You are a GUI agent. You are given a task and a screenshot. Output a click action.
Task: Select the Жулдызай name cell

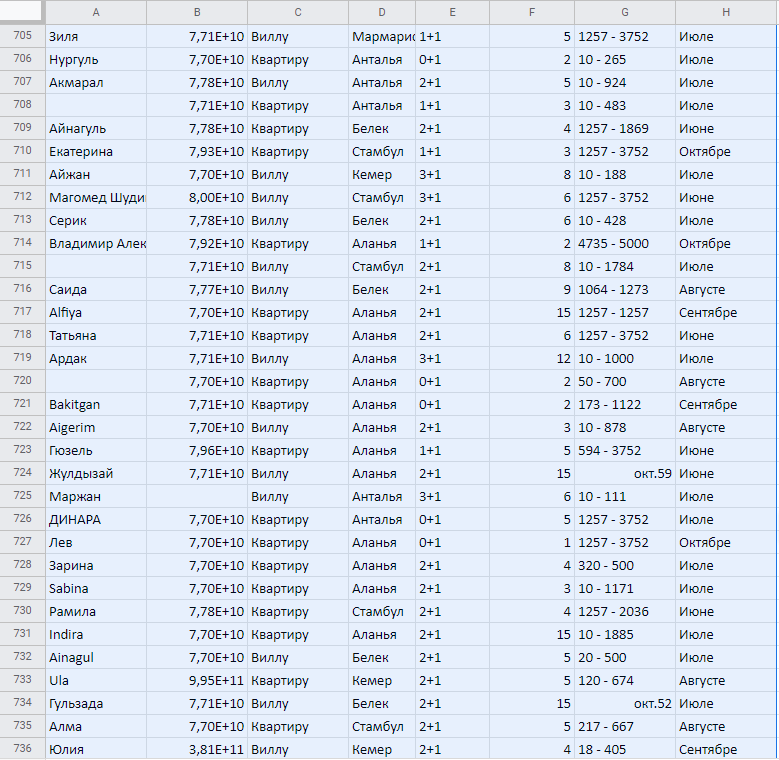[96, 473]
